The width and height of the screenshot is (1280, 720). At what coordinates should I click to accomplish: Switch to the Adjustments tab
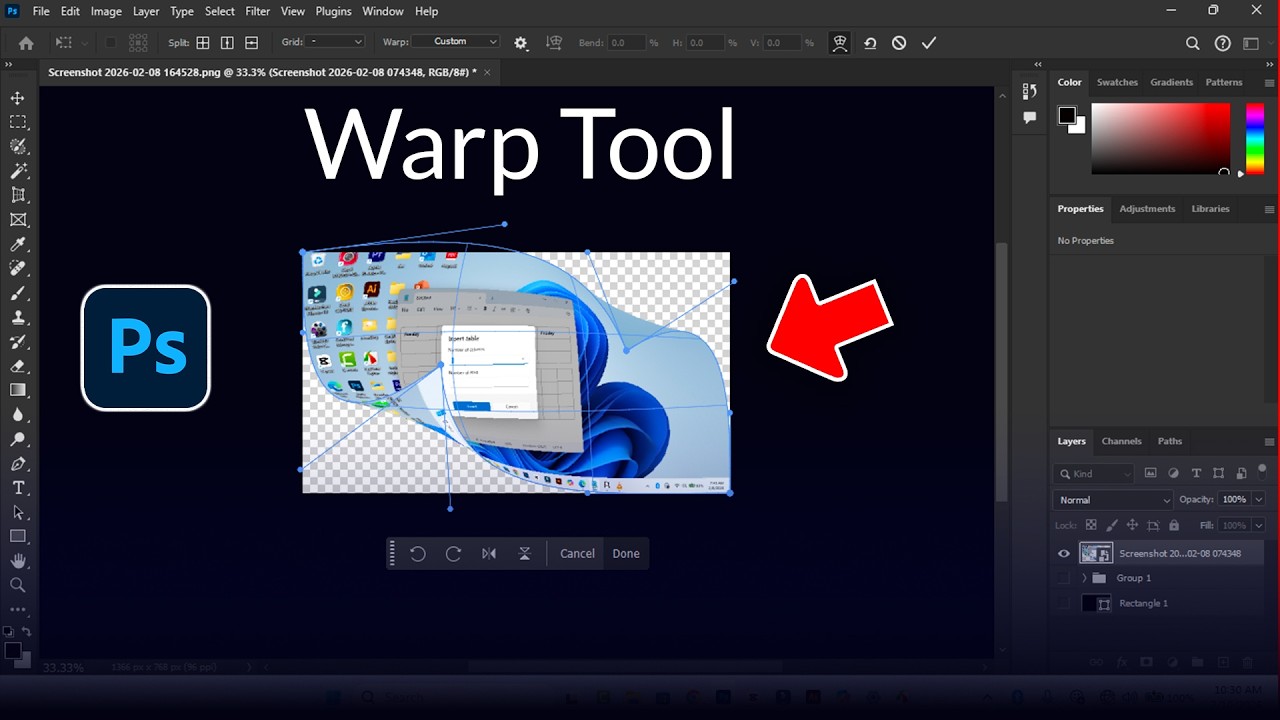click(x=1147, y=209)
